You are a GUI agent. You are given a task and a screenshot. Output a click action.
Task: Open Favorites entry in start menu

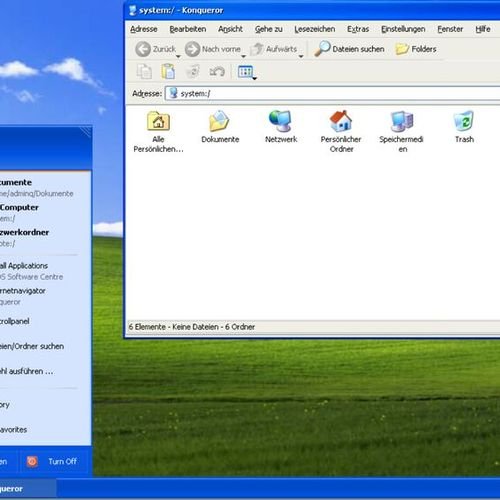pyautogui.click(x=39, y=430)
